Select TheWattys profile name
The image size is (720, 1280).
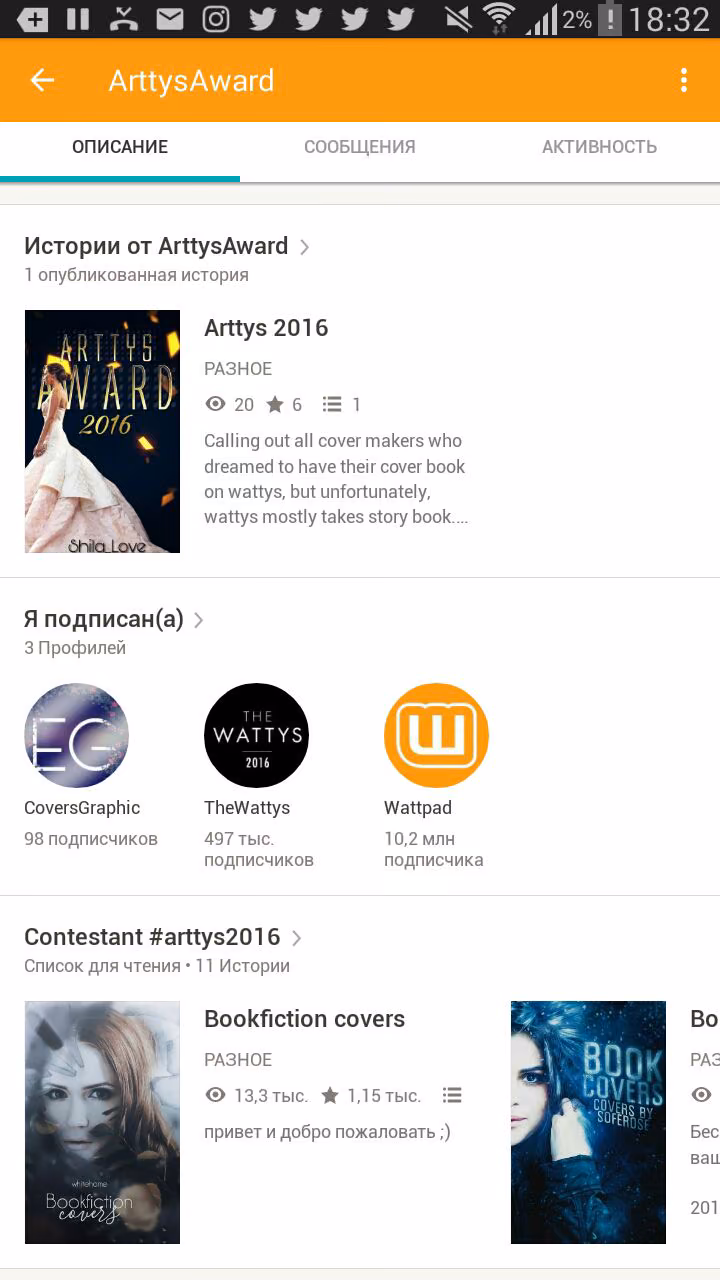pyautogui.click(x=247, y=808)
